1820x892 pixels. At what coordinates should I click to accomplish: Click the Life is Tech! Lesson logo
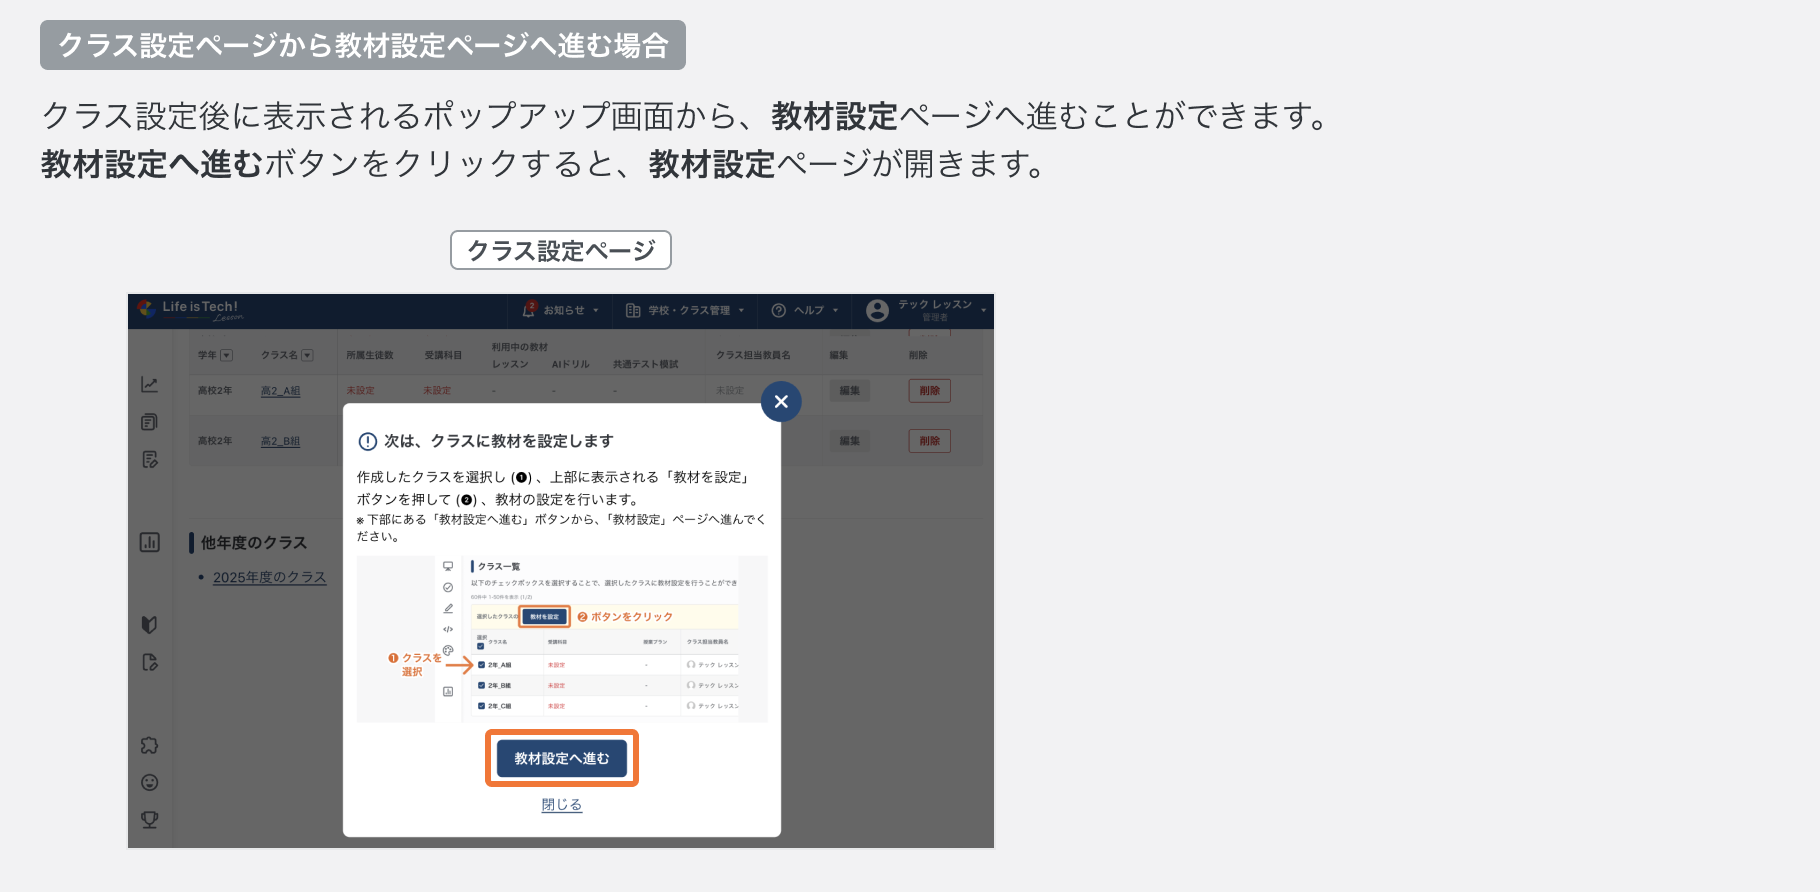click(x=191, y=310)
